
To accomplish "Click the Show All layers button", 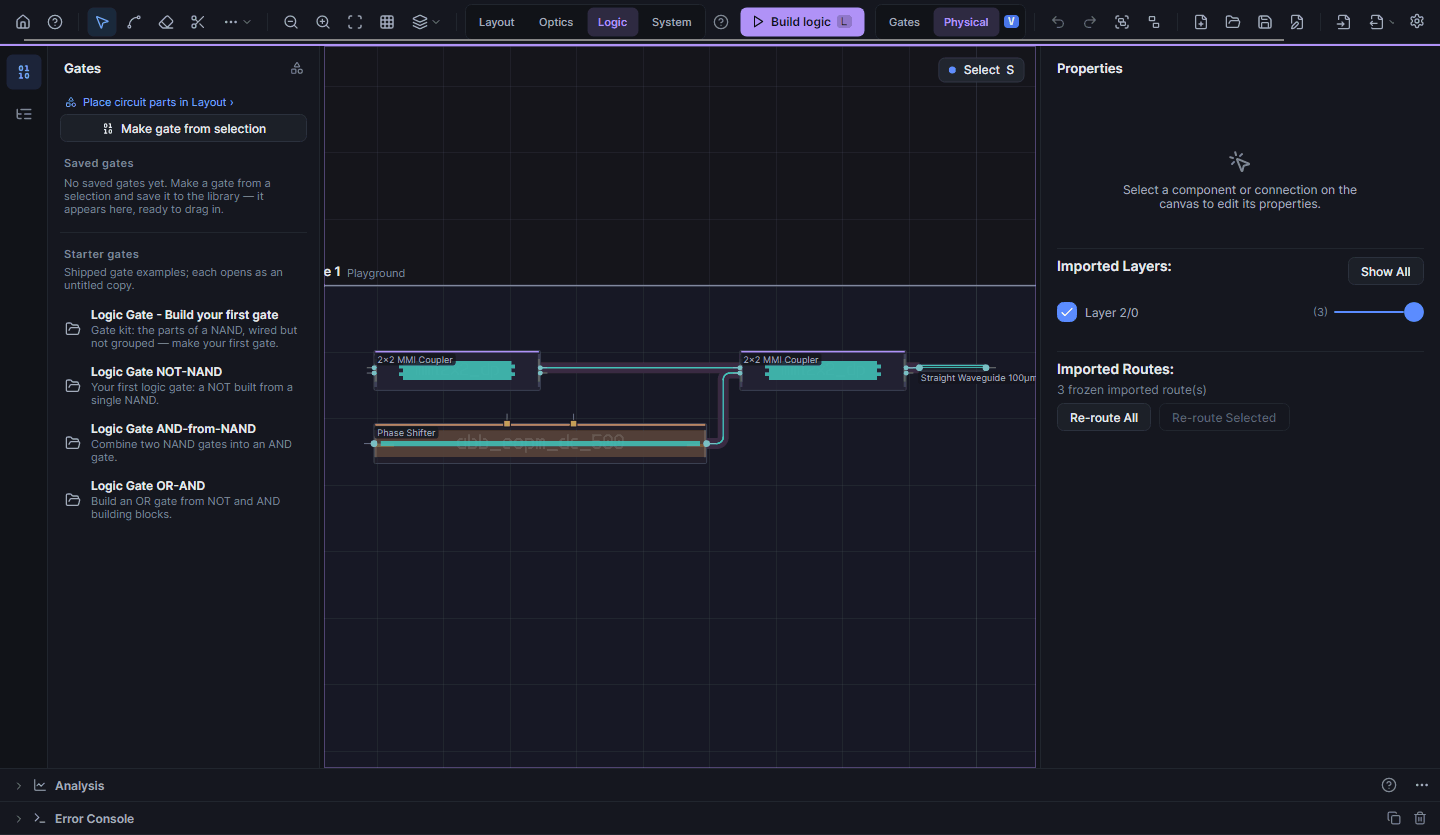I will click(1385, 271).
